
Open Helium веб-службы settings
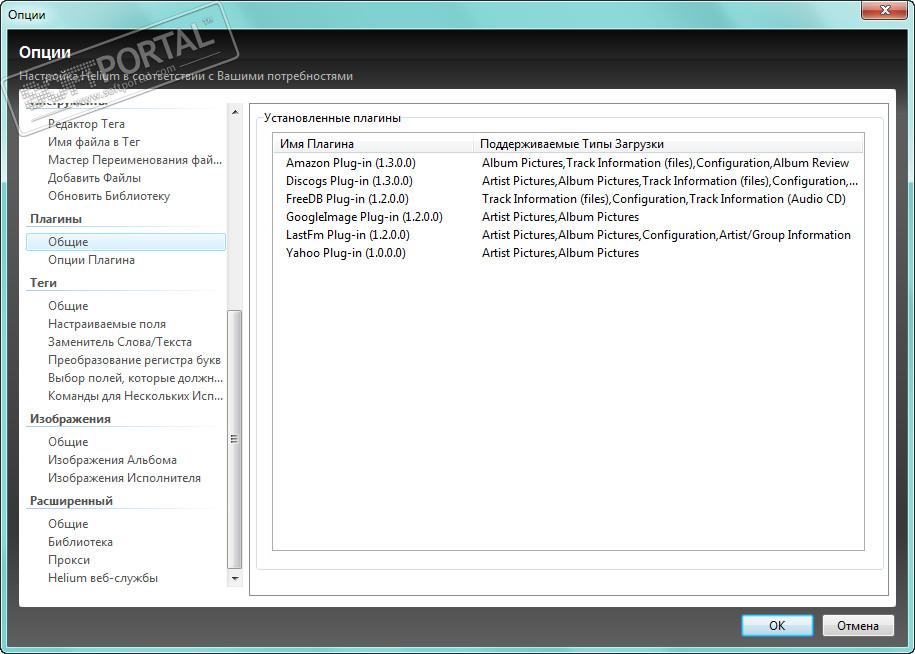coord(103,578)
